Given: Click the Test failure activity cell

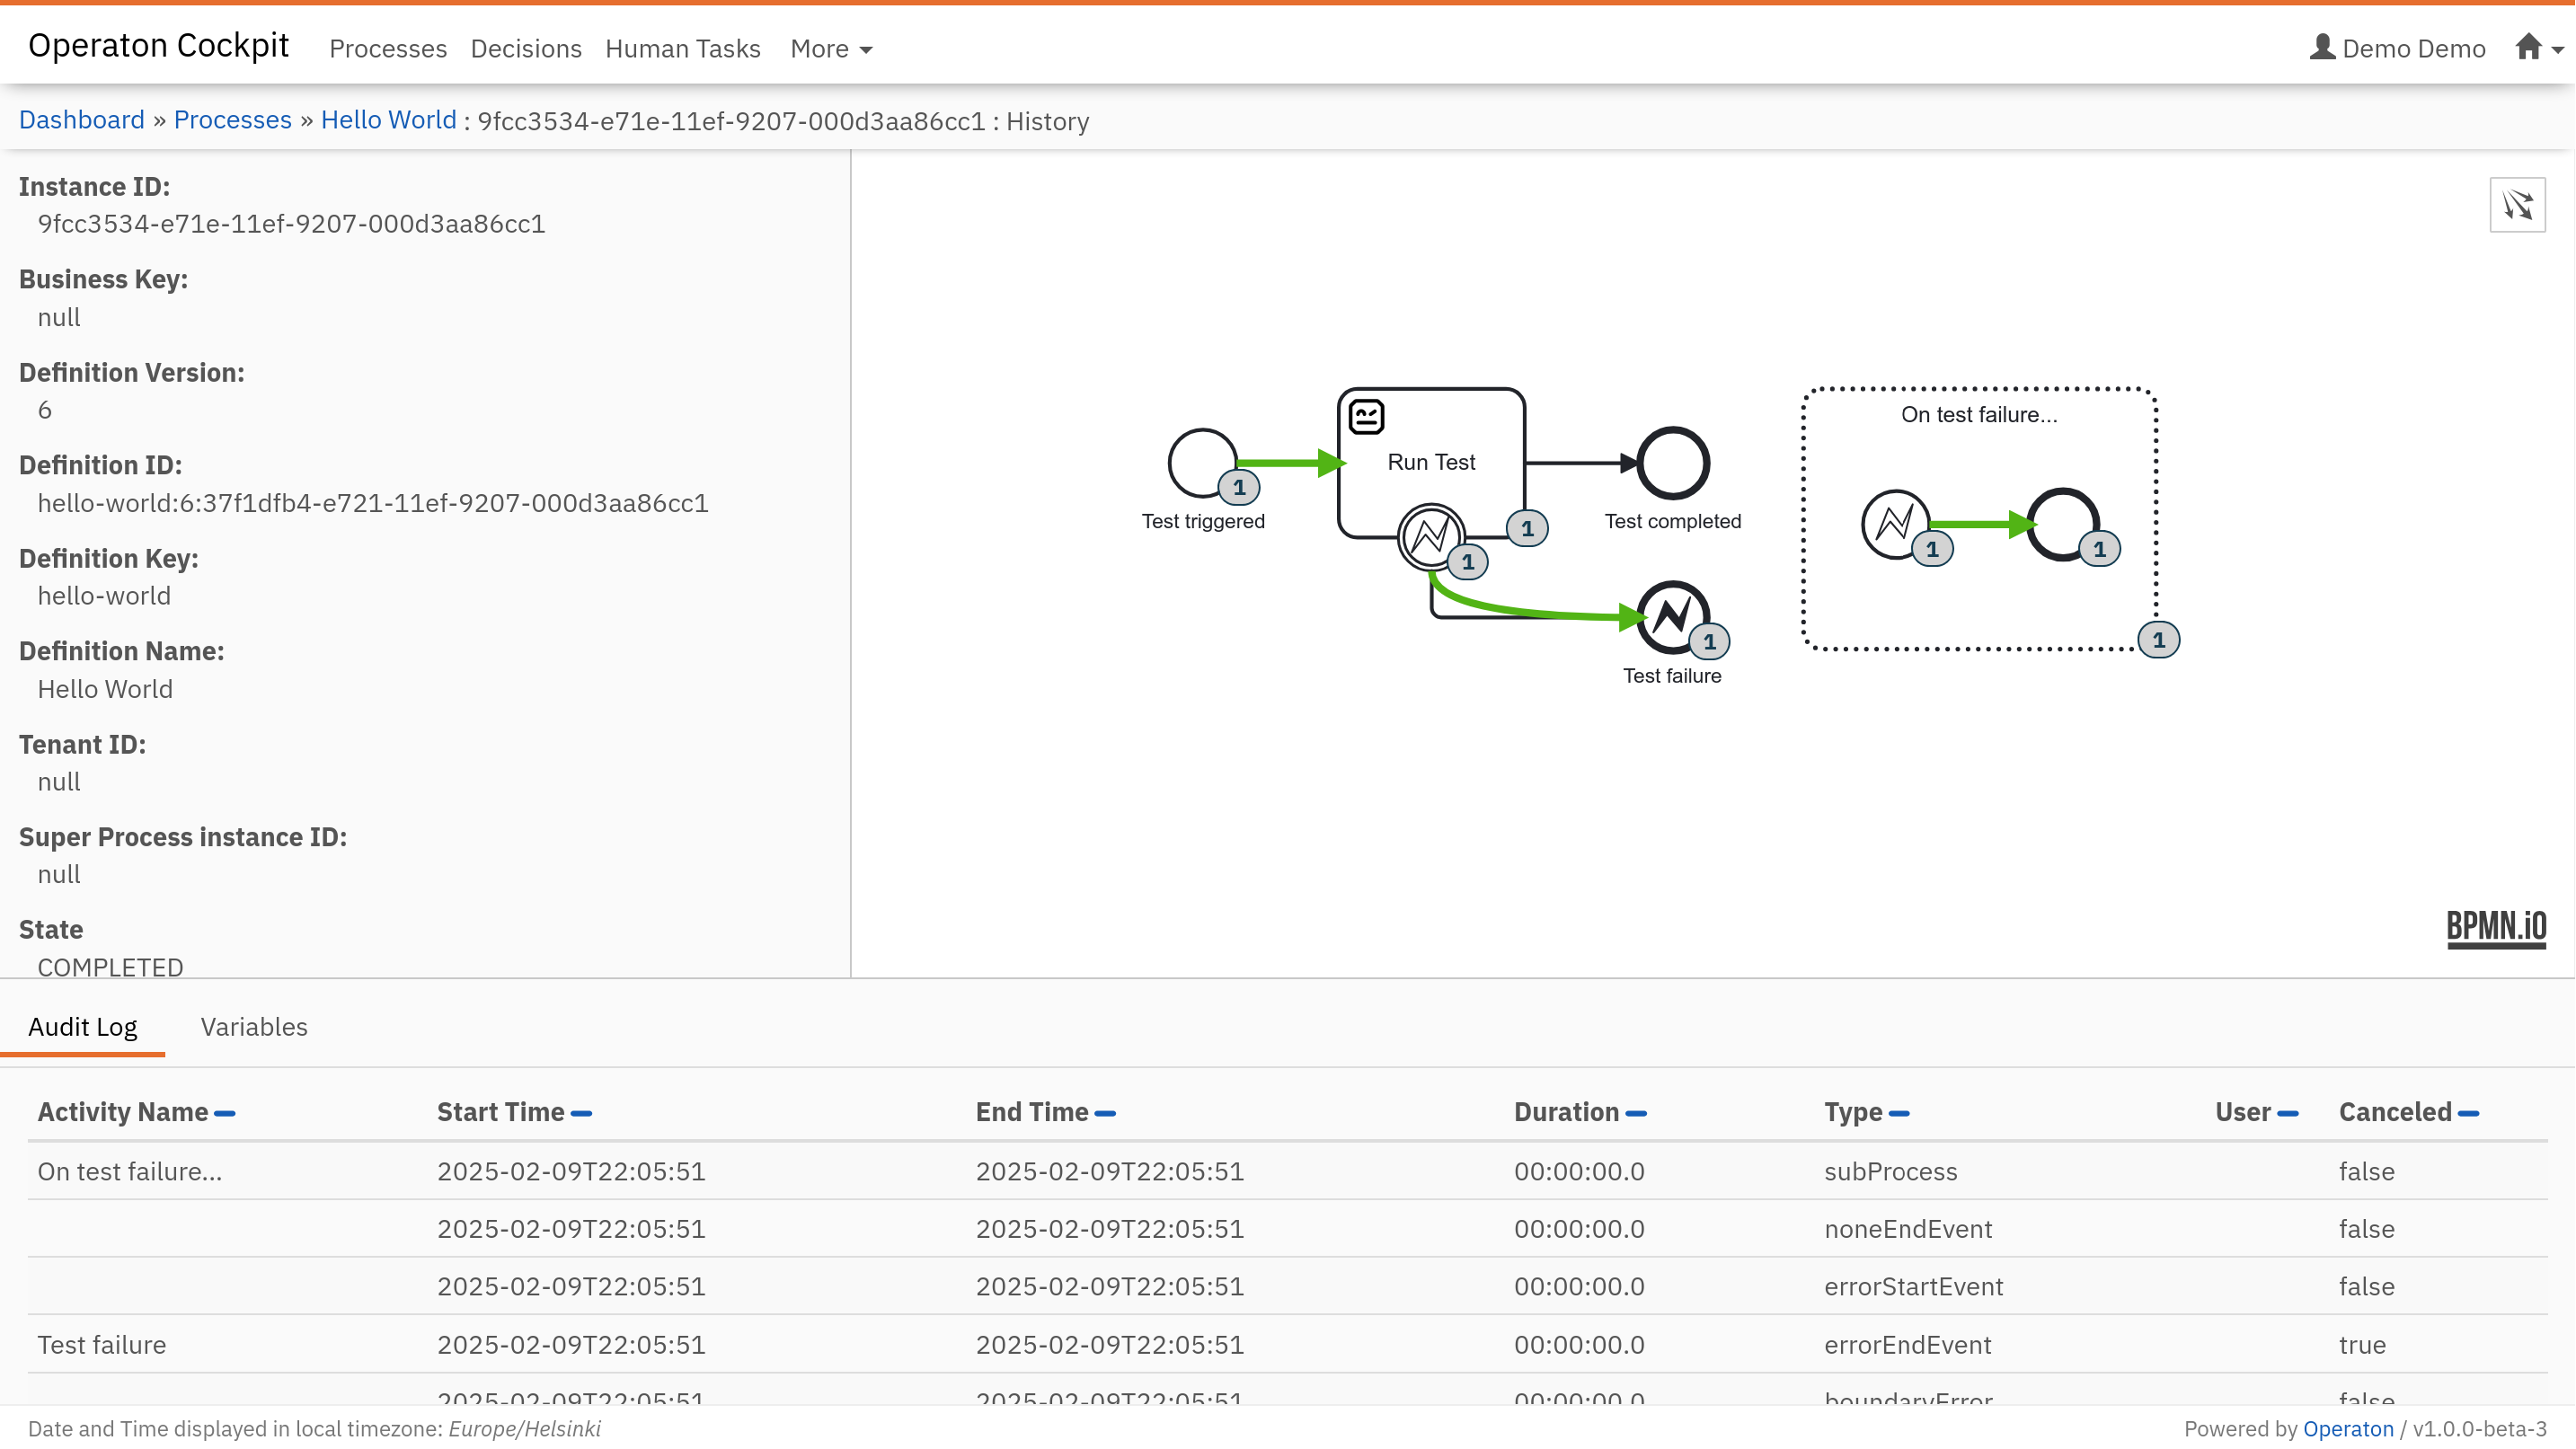Looking at the screenshot, I should pyautogui.click(x=101, y=1345).
